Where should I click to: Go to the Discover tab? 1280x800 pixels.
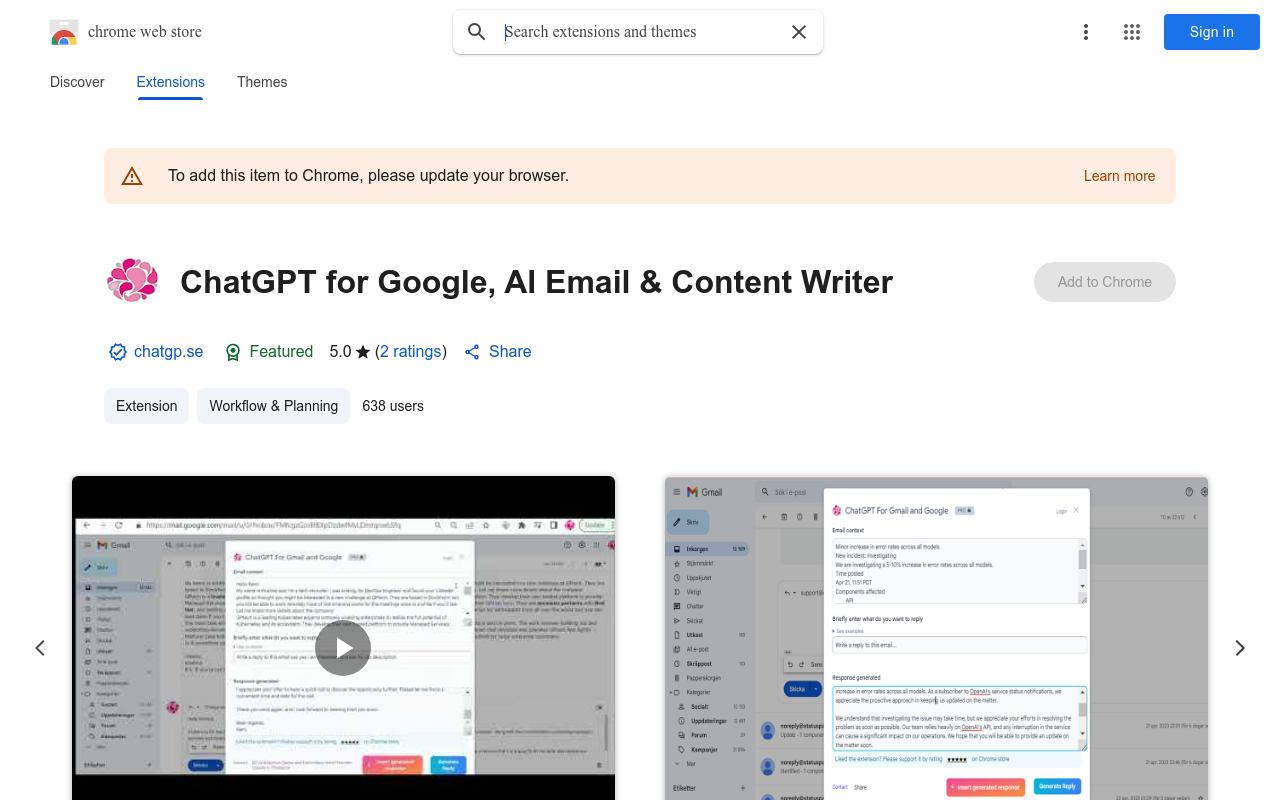tap(77, 82)
